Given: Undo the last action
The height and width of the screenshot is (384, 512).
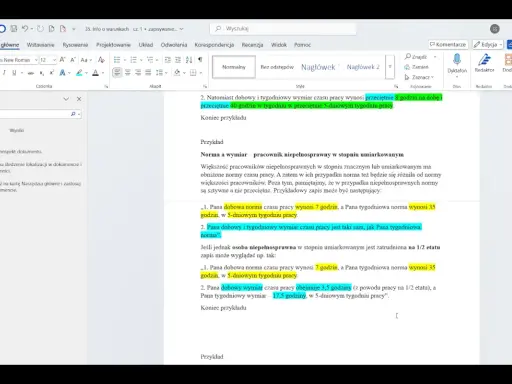Looking at the screenshot, I should 25,29.
